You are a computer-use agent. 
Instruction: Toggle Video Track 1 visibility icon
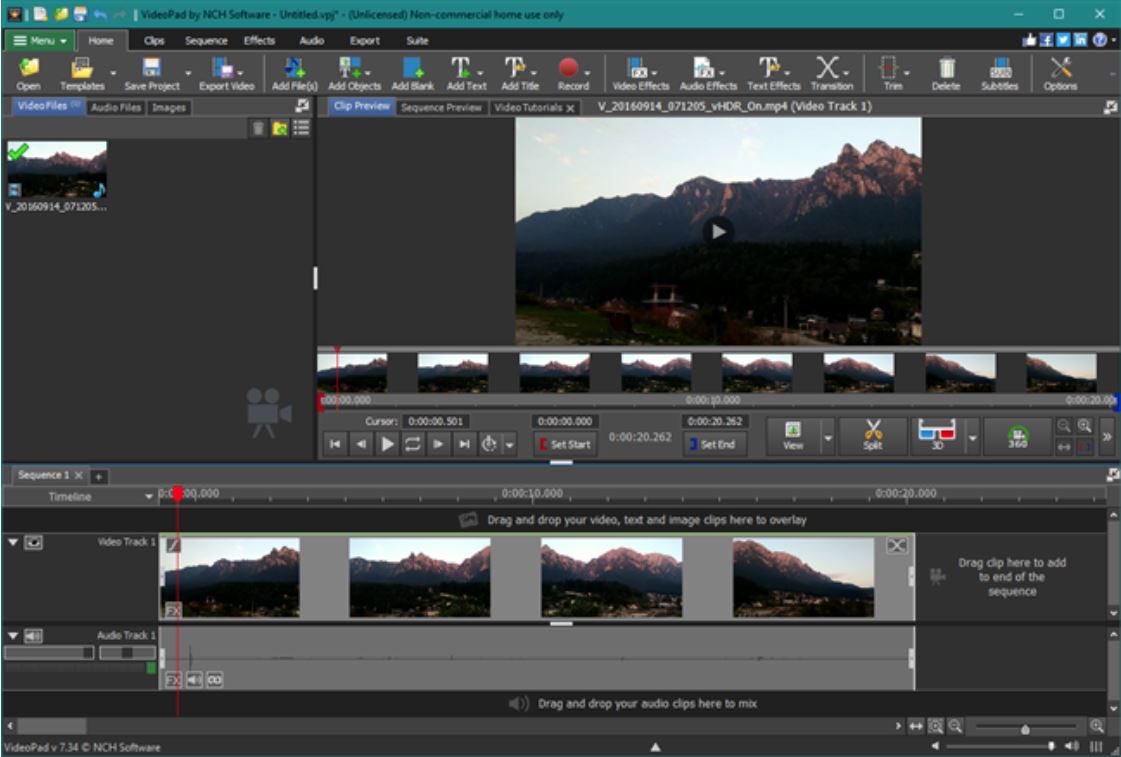tap(33, 543)
